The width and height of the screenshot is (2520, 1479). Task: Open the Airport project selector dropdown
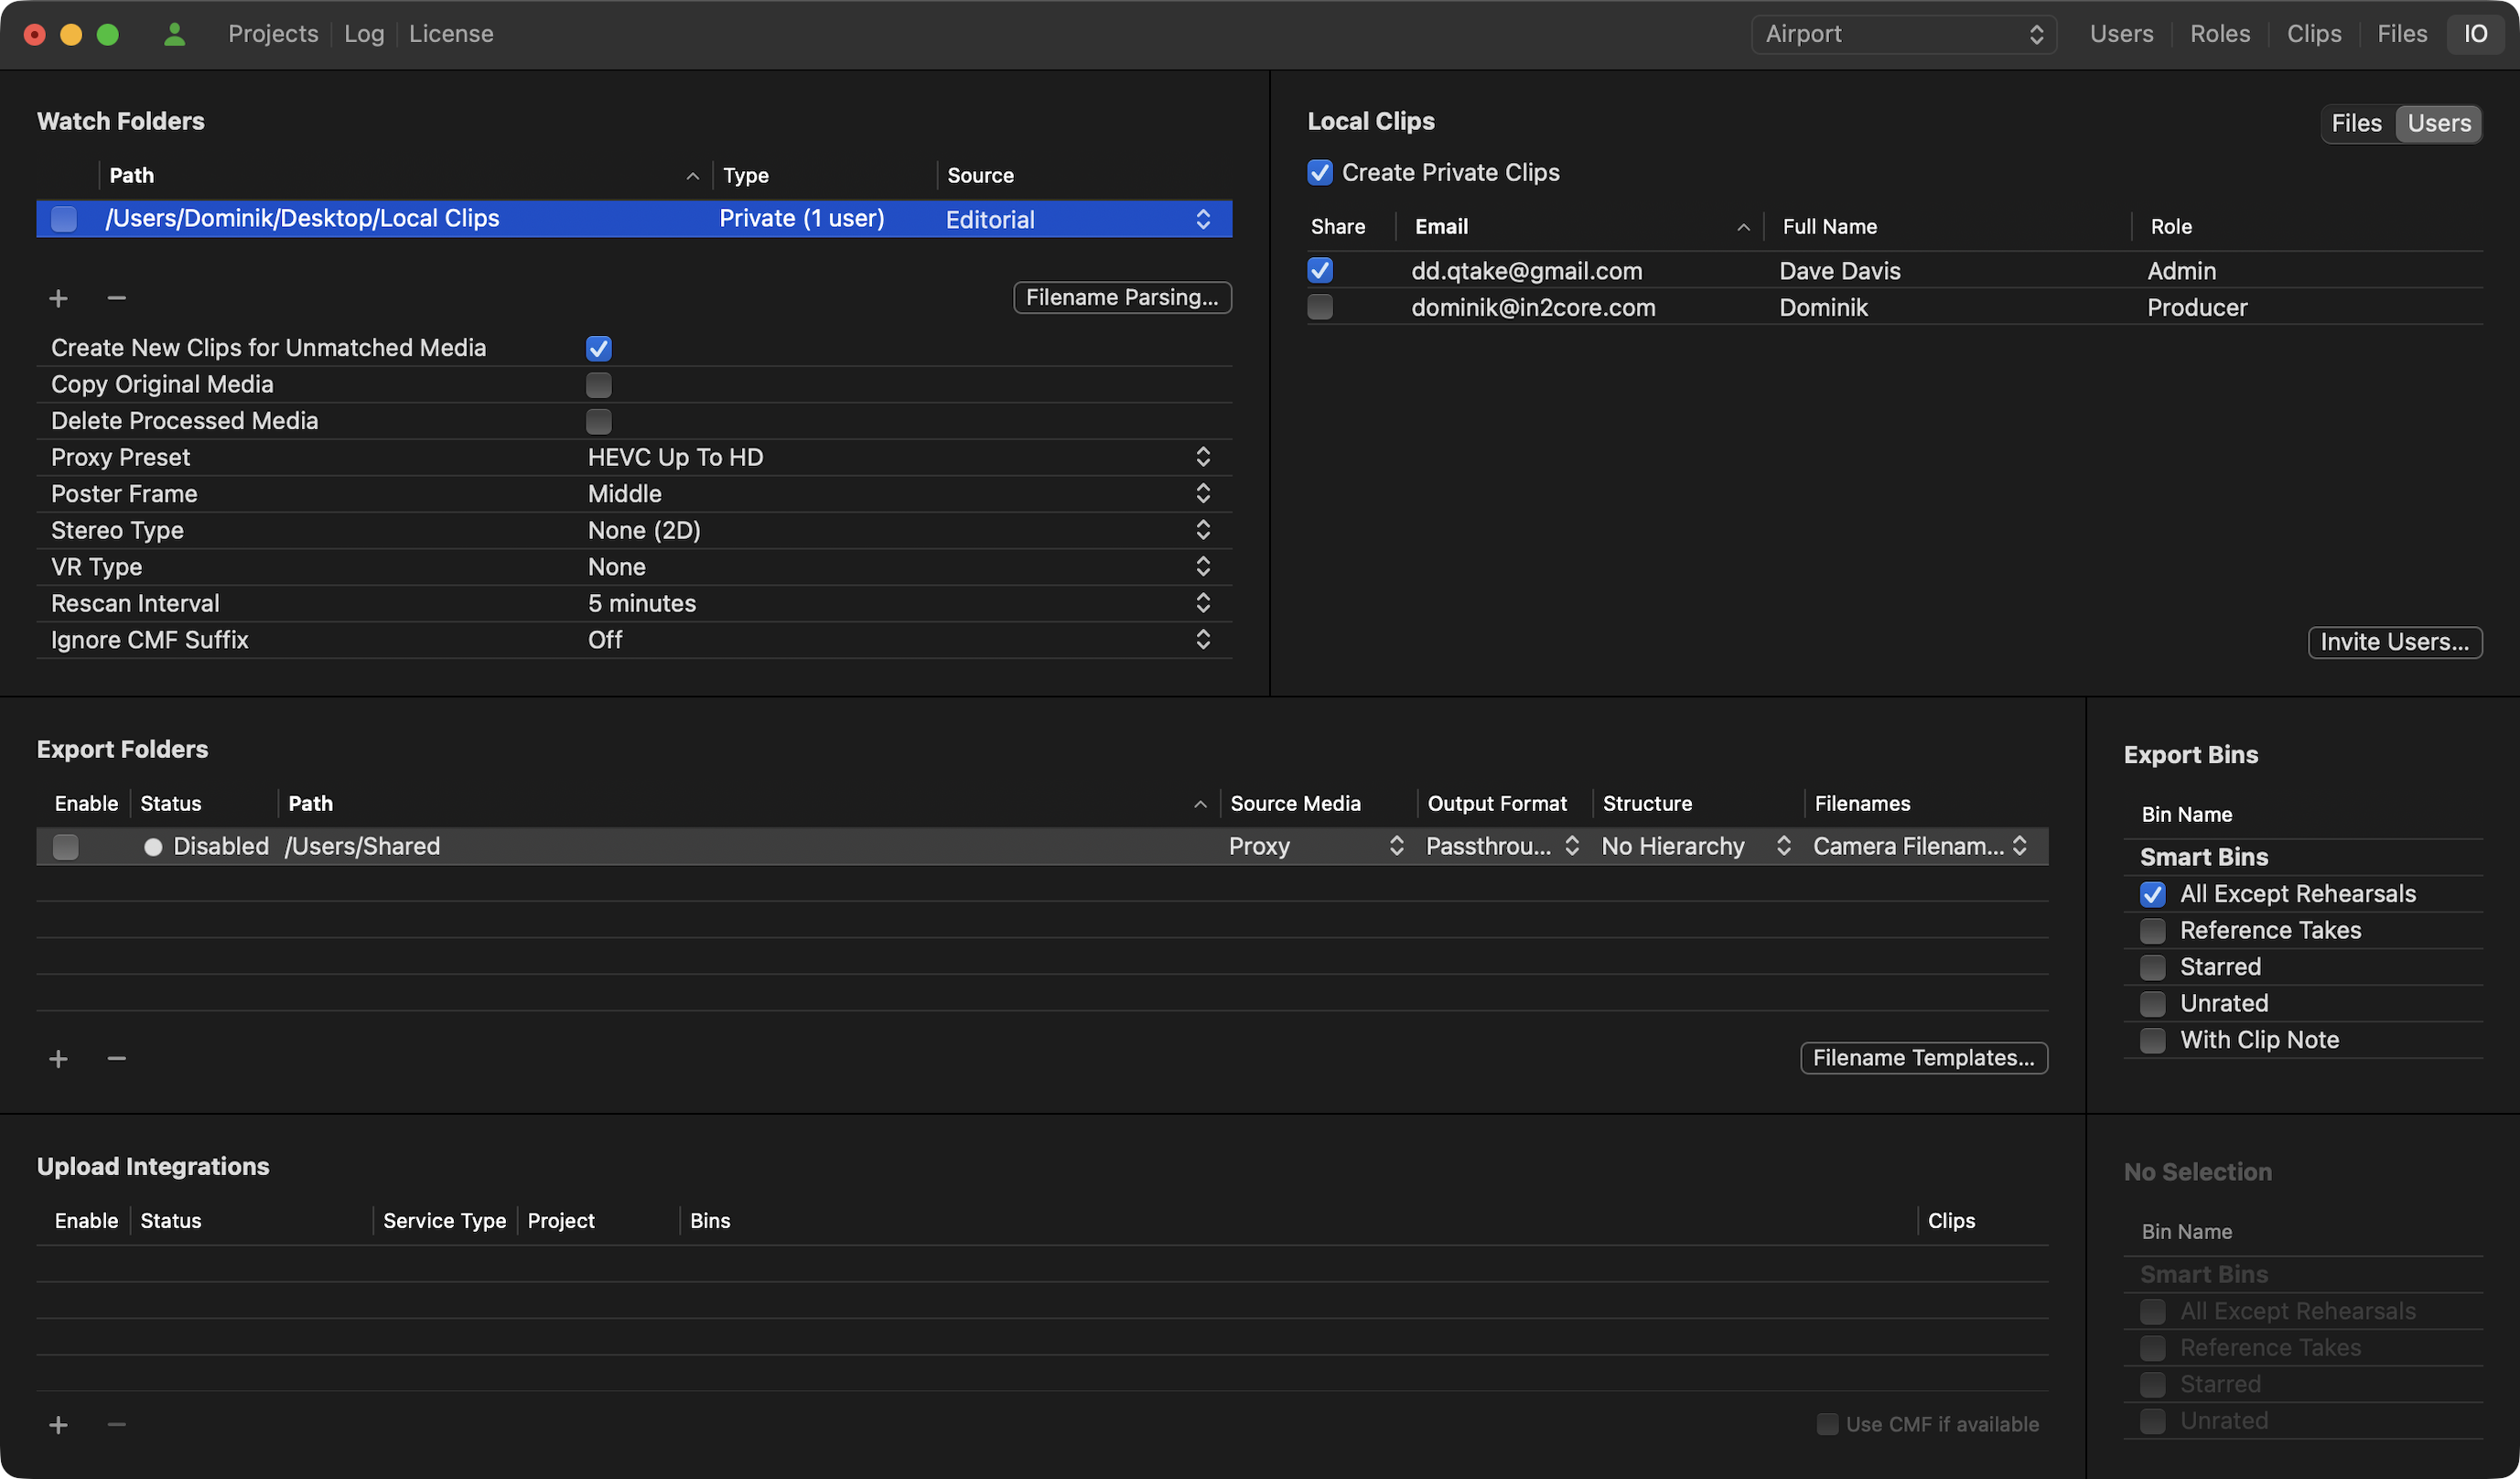1903,34
